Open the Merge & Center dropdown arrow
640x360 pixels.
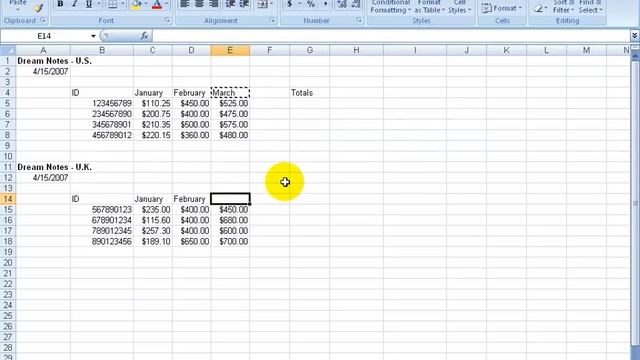271,4
